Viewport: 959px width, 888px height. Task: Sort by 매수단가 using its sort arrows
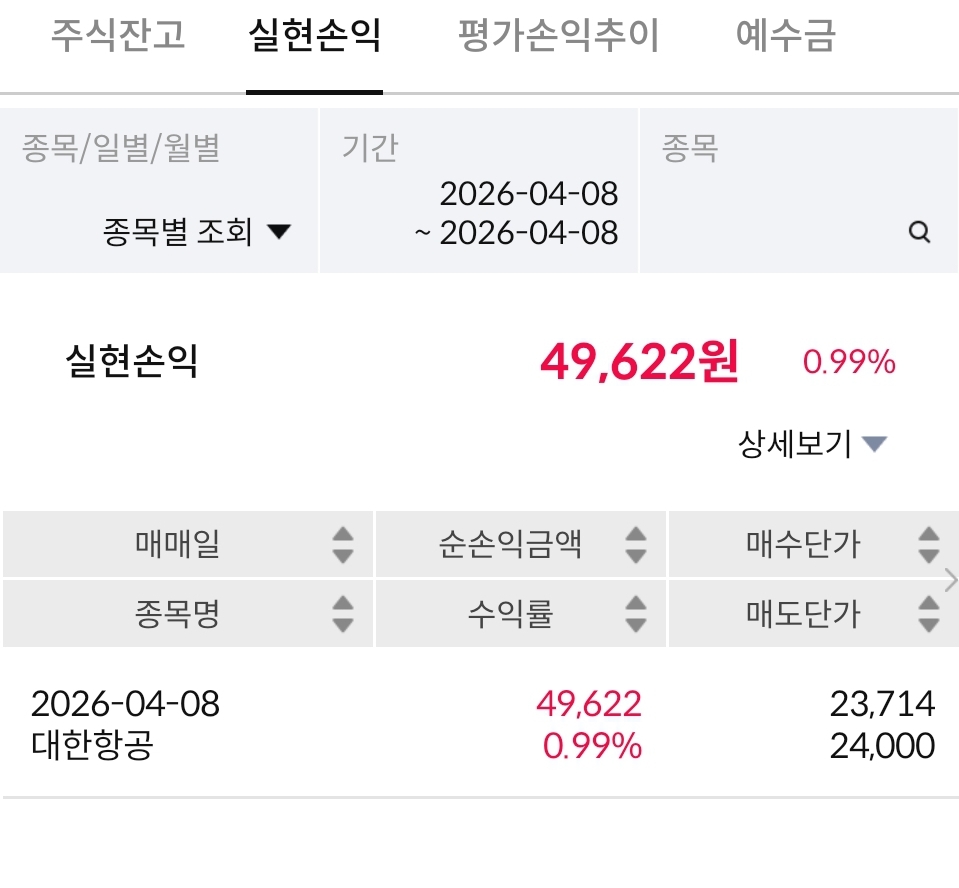click(928, 545)
